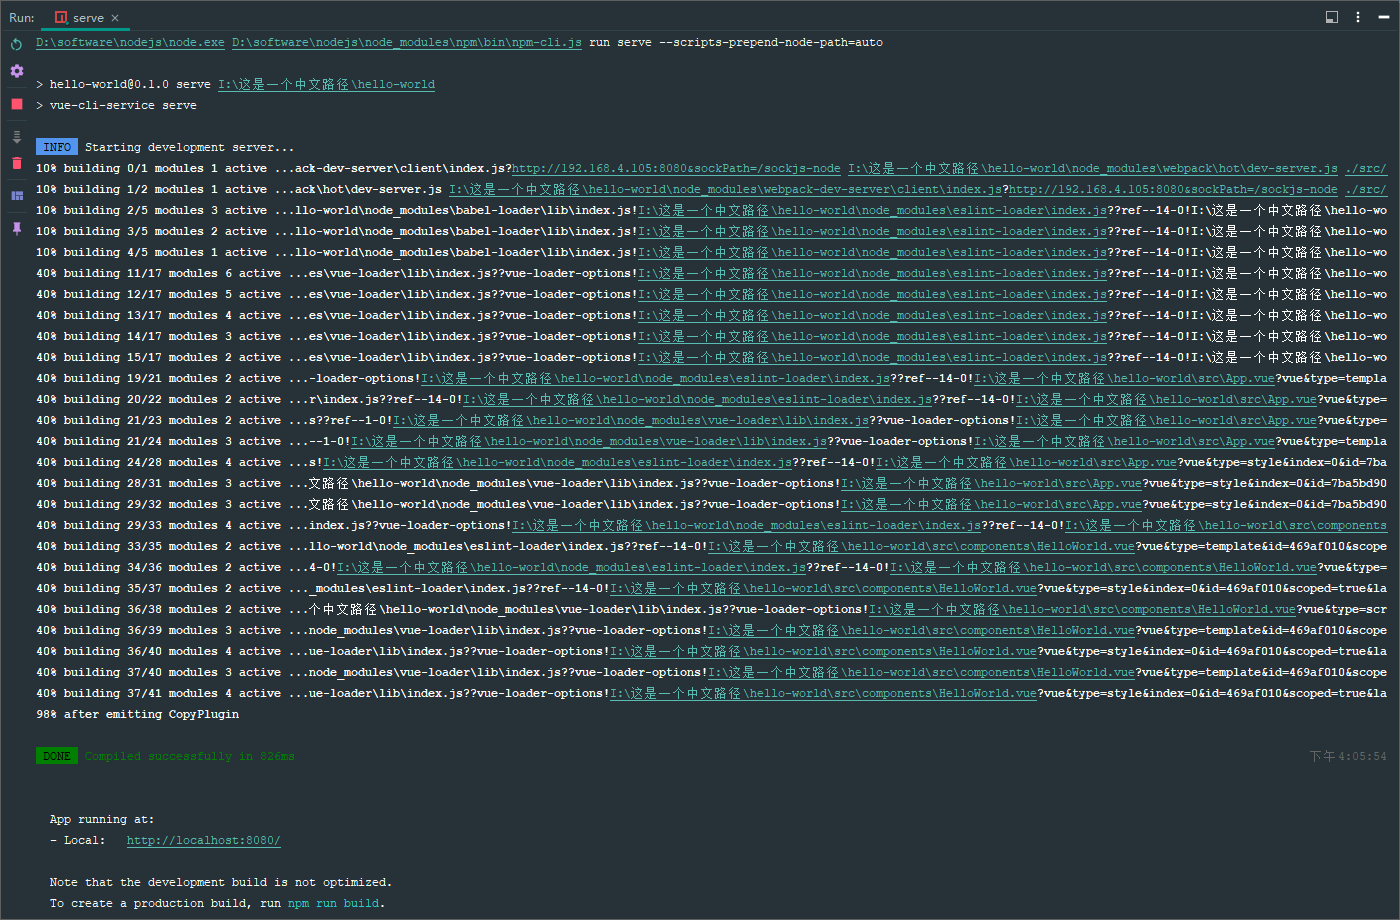Click the 'Run:' panel label

21,18
